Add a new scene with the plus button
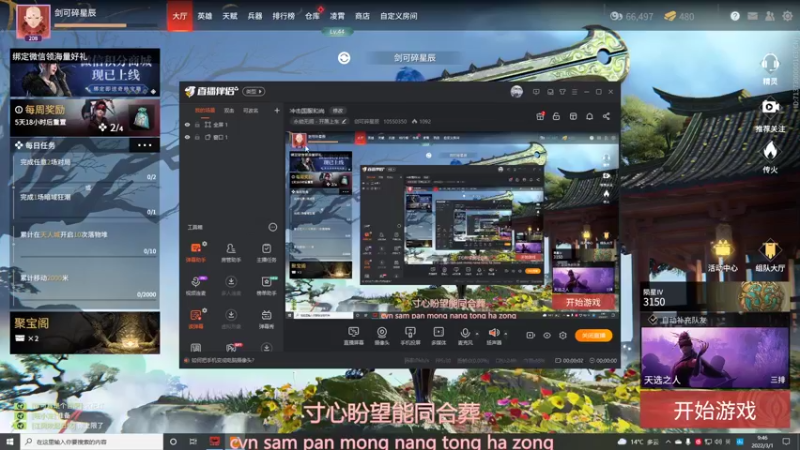The width and height of the screenshot is (800, 450). tap(277, 110)
